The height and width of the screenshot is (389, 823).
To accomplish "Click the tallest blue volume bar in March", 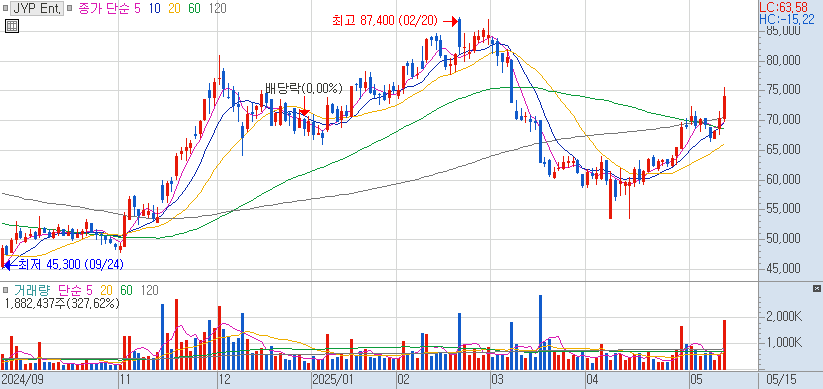I will click(540, 332).
